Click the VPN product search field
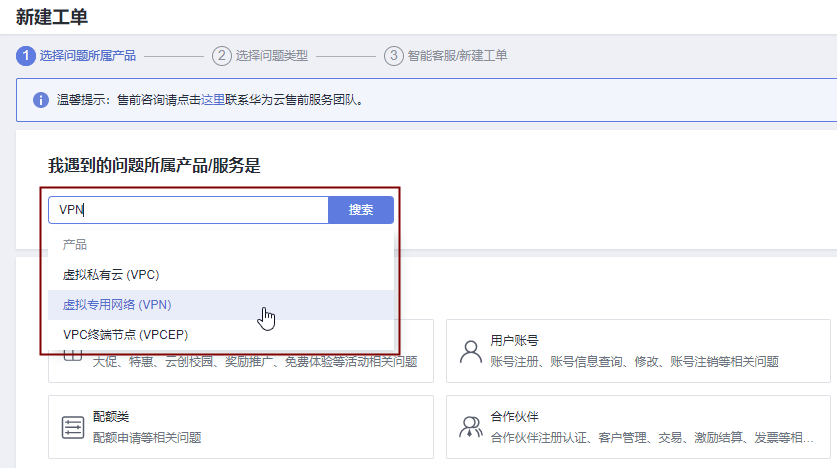This screenshot has width=837, height=468. click(x=188, y=210)
